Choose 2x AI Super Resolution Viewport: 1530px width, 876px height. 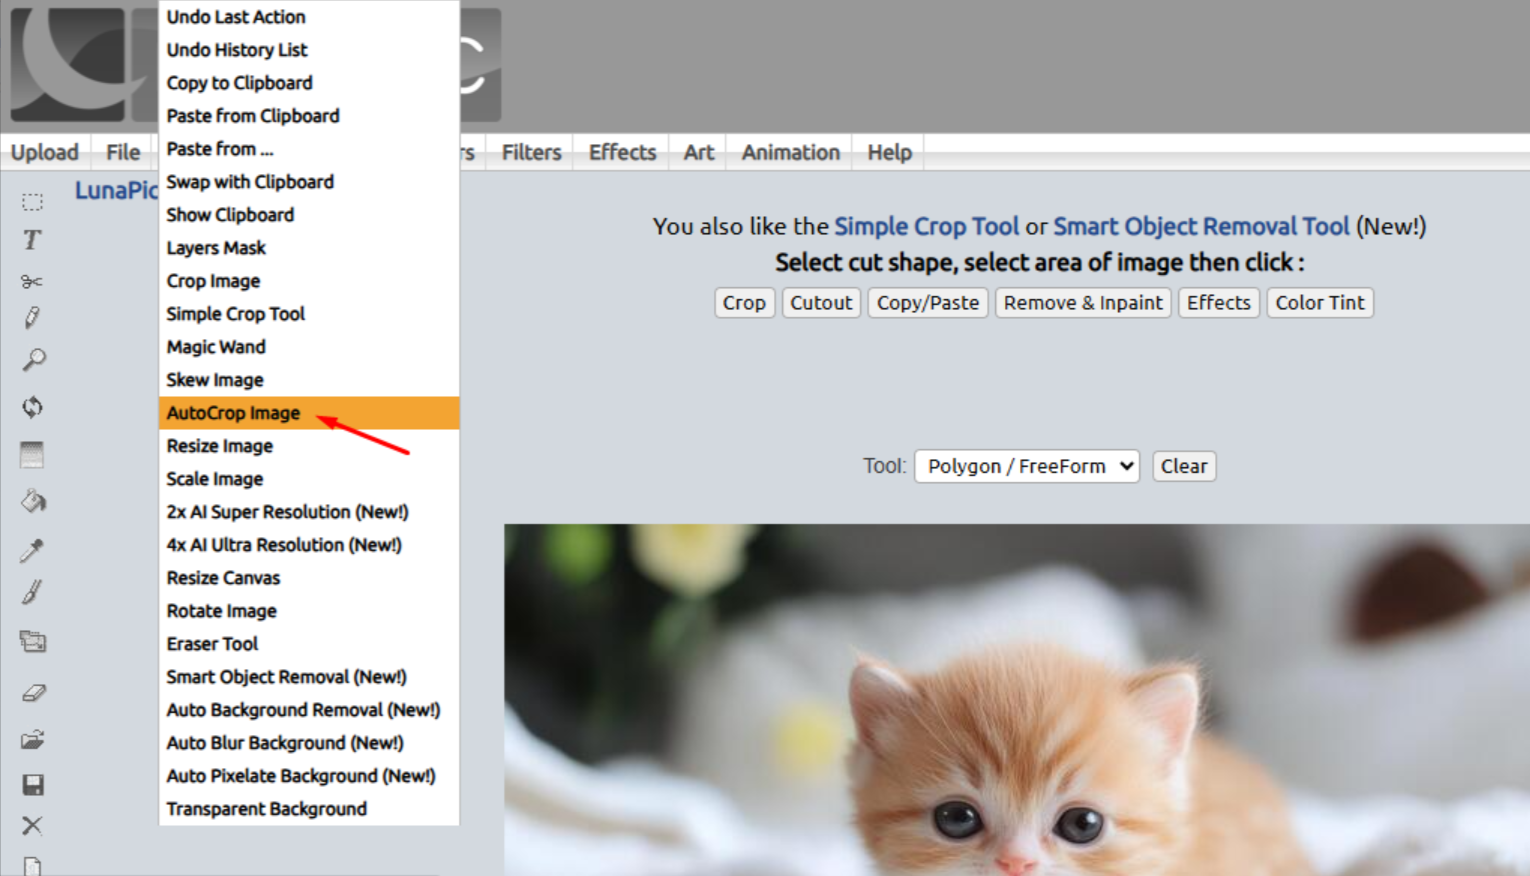coord(309,512)
